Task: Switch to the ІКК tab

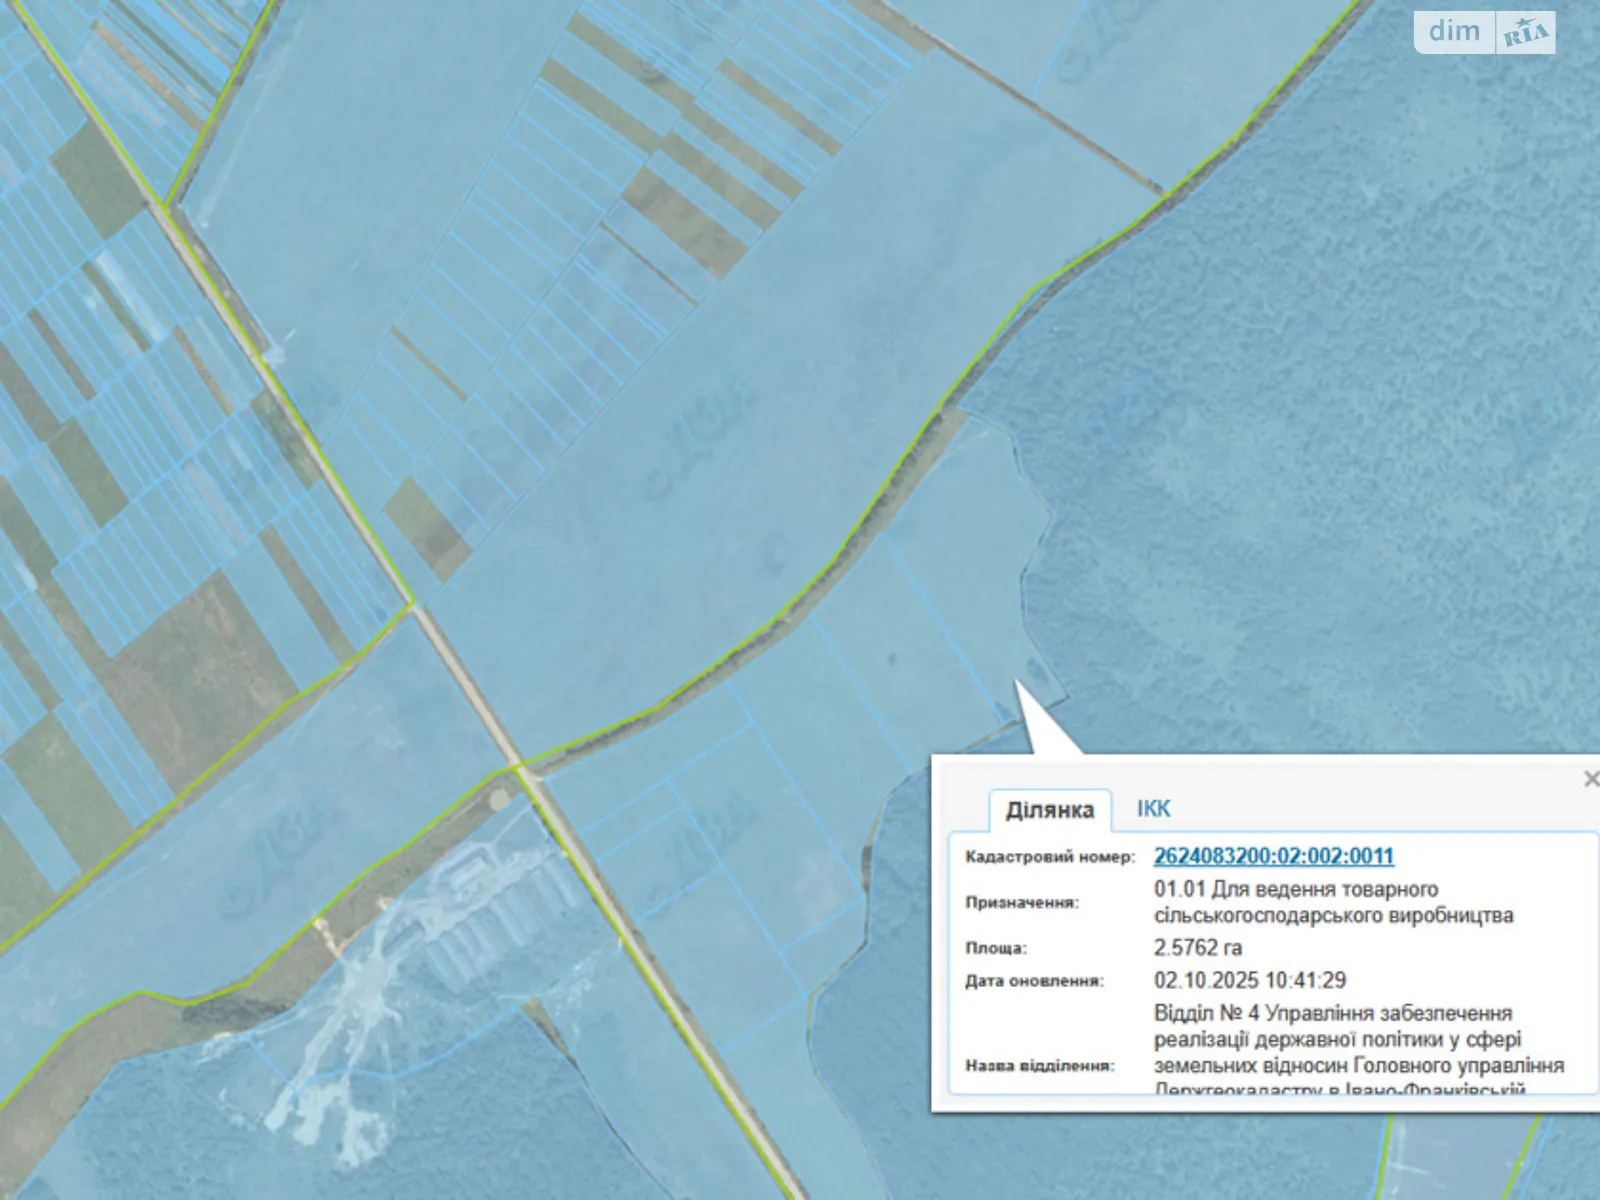Action: (x=1153, y=809)
